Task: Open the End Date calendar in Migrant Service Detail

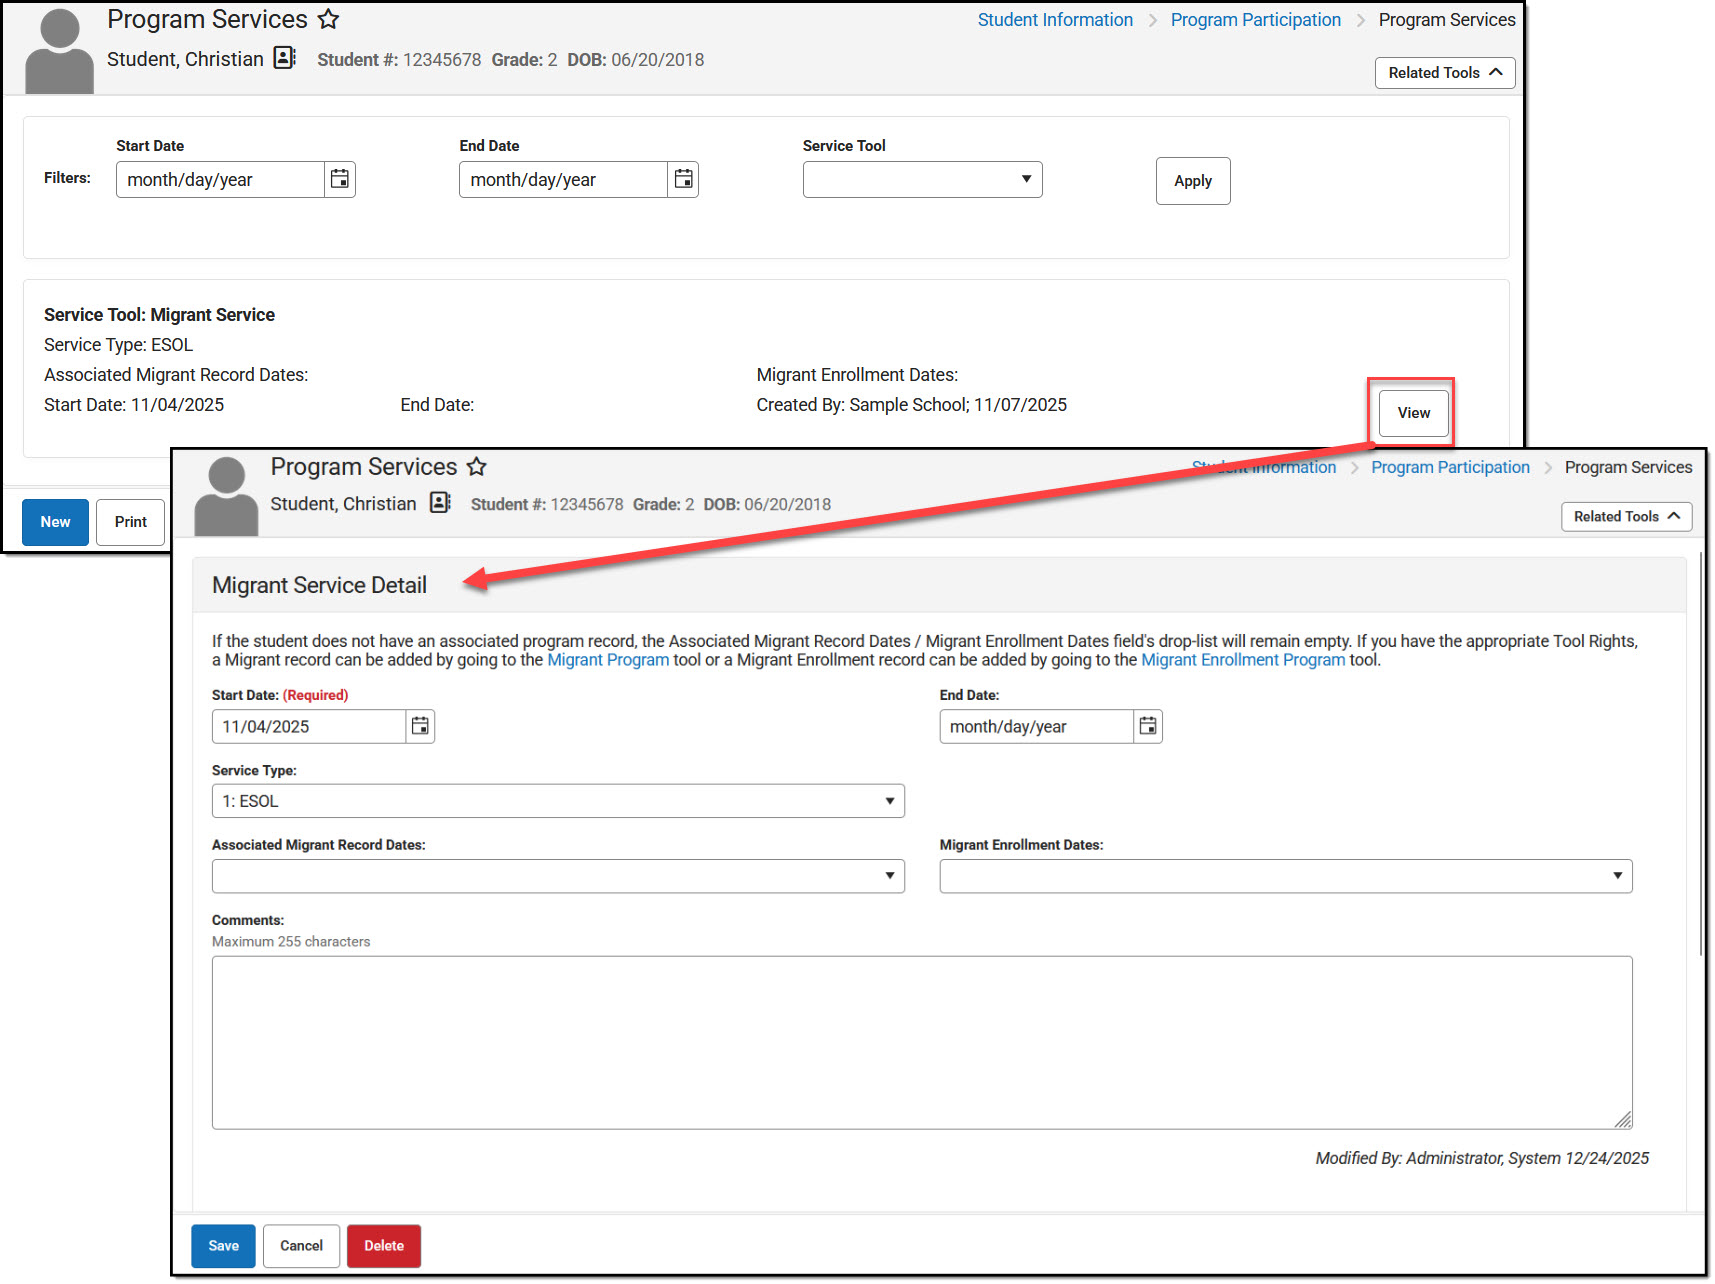Action: click(x=1147, y=726)
